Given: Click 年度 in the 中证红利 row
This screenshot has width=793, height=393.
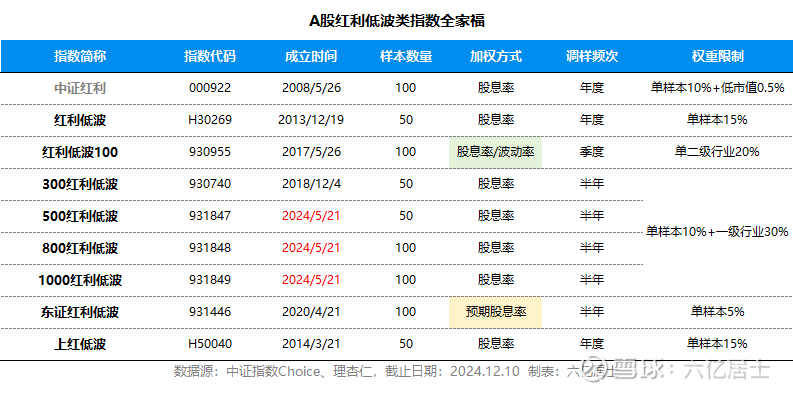Looking at the screenshot, I should tap(592, 88).
